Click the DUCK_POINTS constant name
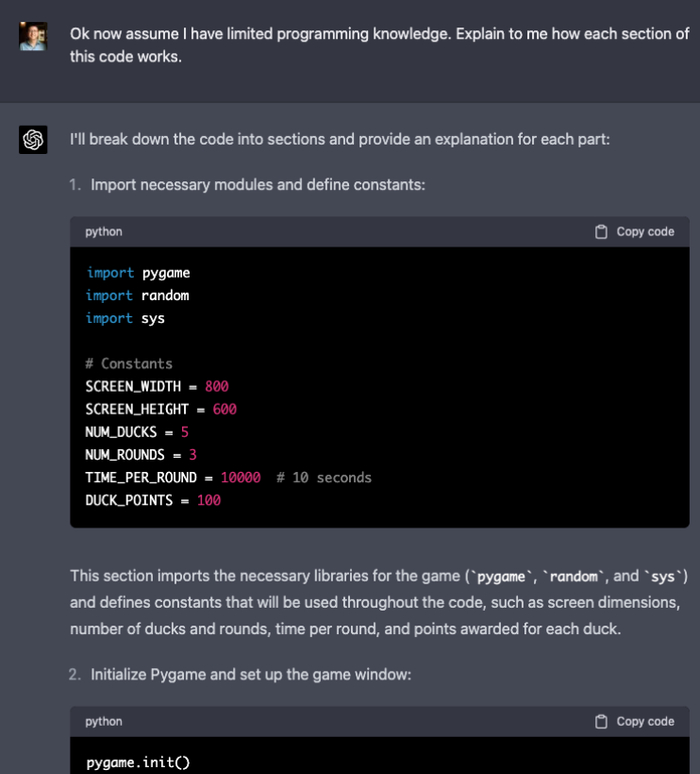Viewport: 700px width, 774px height. click(129, 500)
